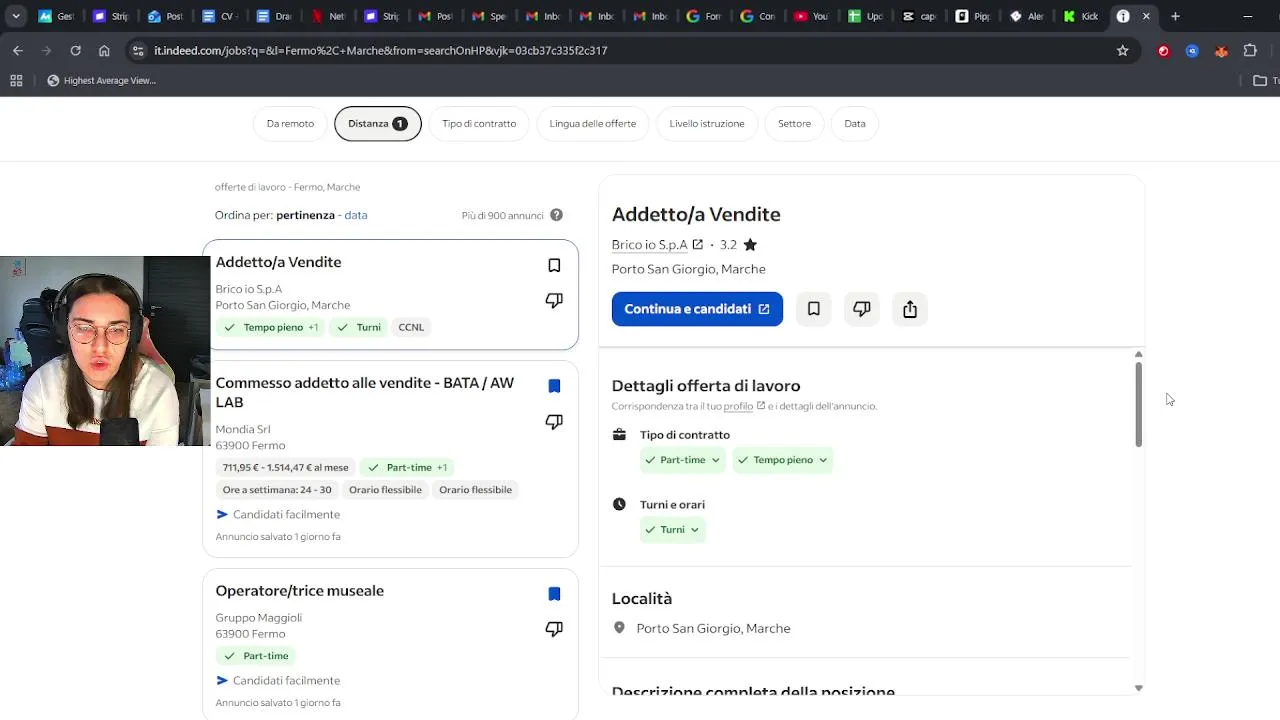Viewport: 1280px width, 720px height.
Task: Open the profilo link in job details
Action: point(738,406)
